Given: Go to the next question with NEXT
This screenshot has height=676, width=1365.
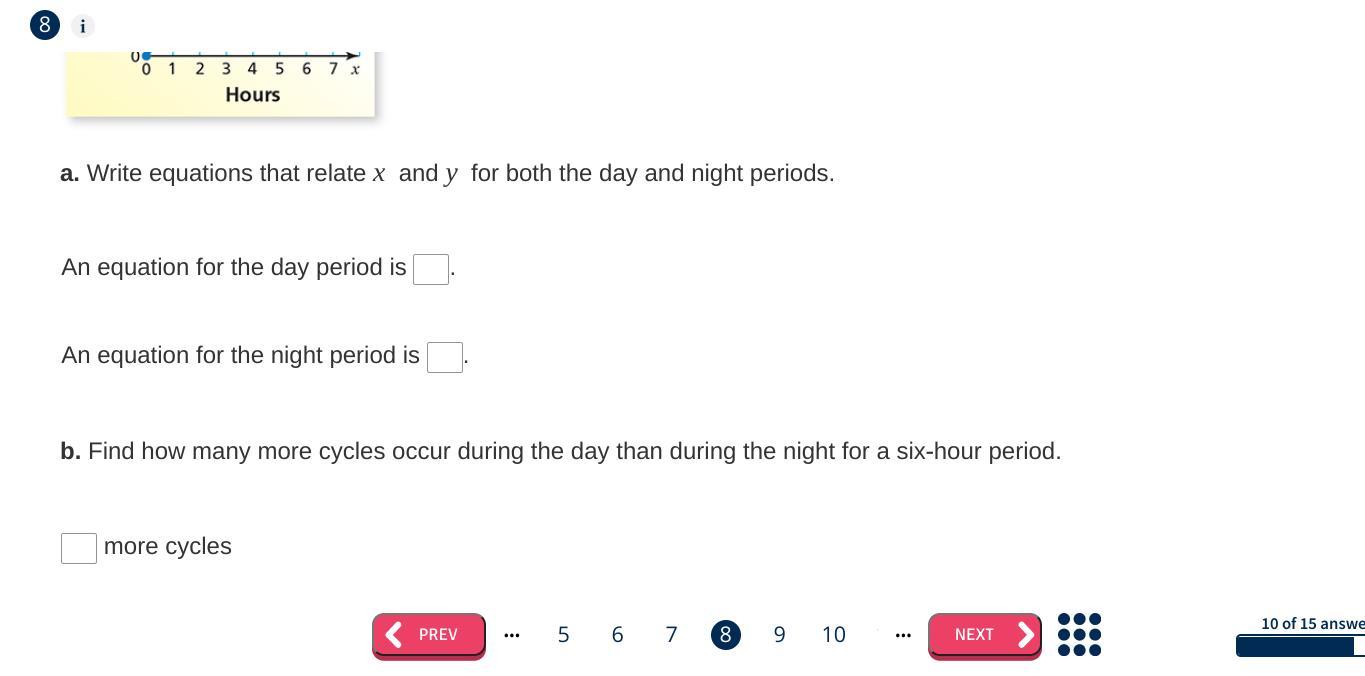Looking at the screenshot, I should [985, 635].
